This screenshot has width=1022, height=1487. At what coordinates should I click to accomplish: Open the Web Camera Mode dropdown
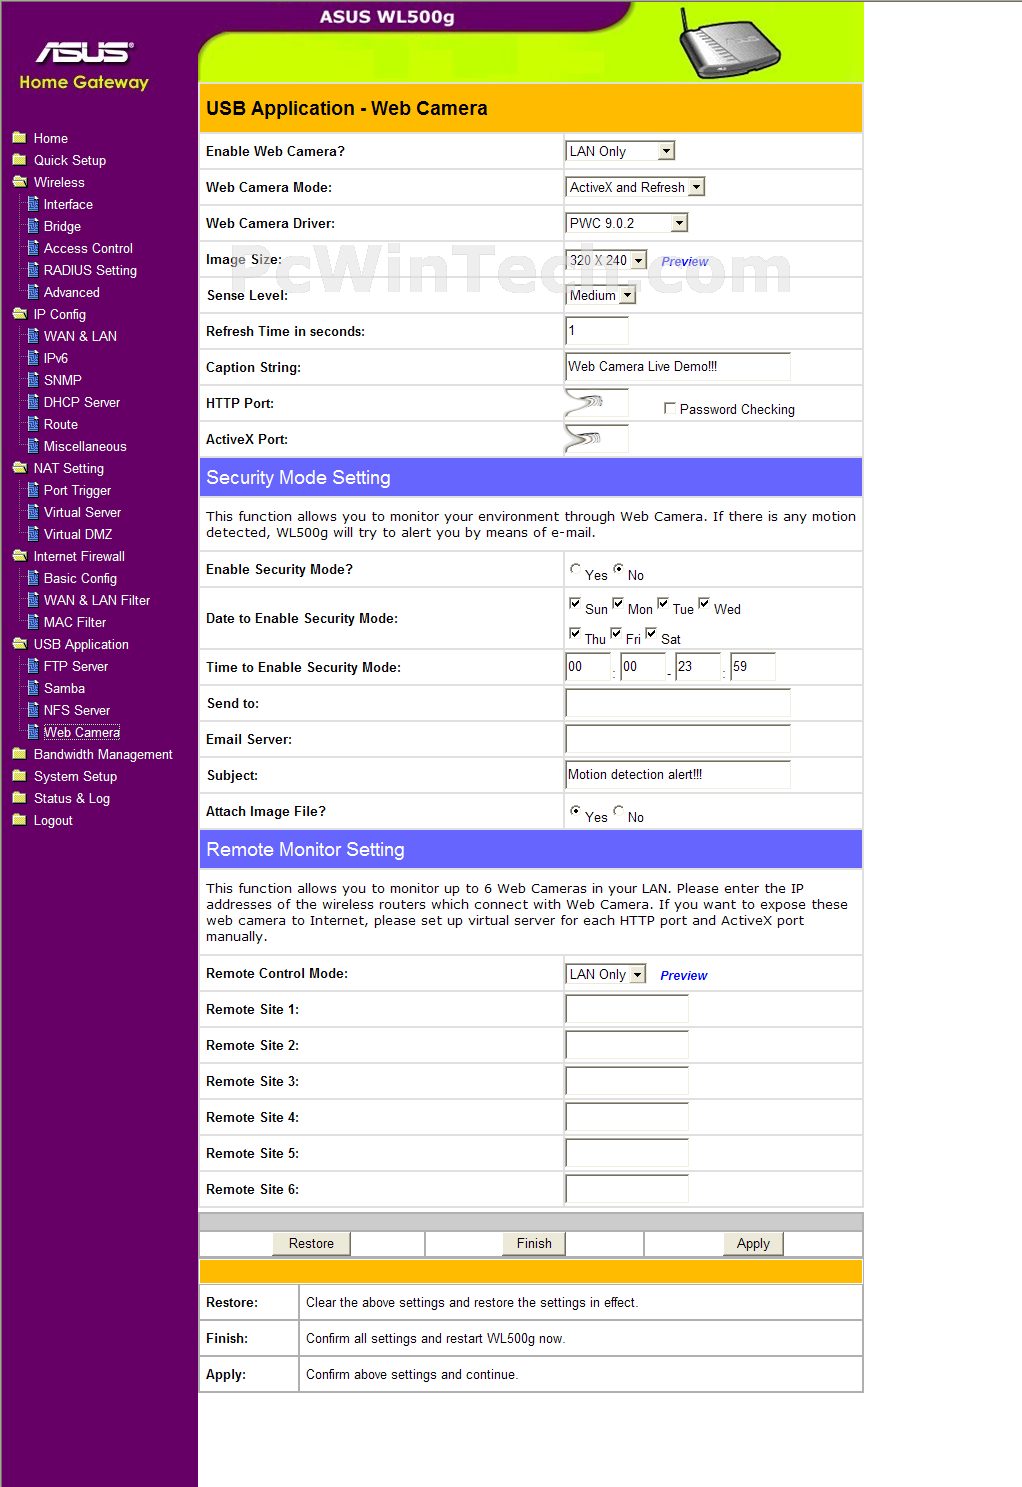click(x=636, y=187)
